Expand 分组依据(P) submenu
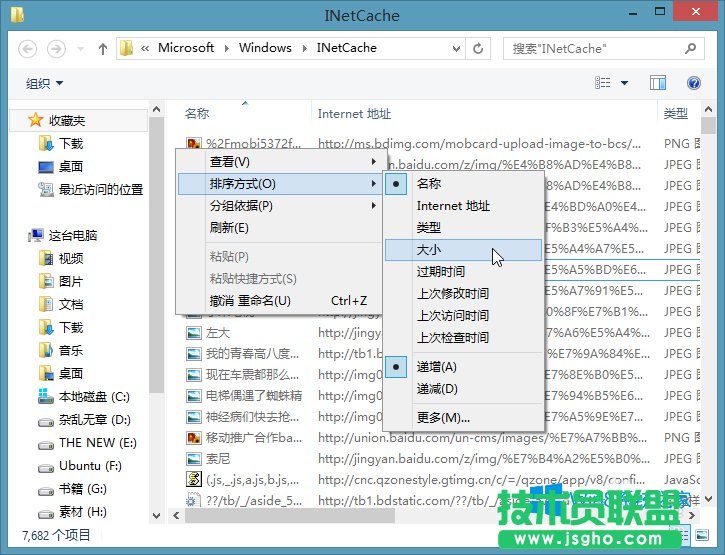Image resolution: width=725 pixels, height=555 pixels. click(x=281, y=206)
